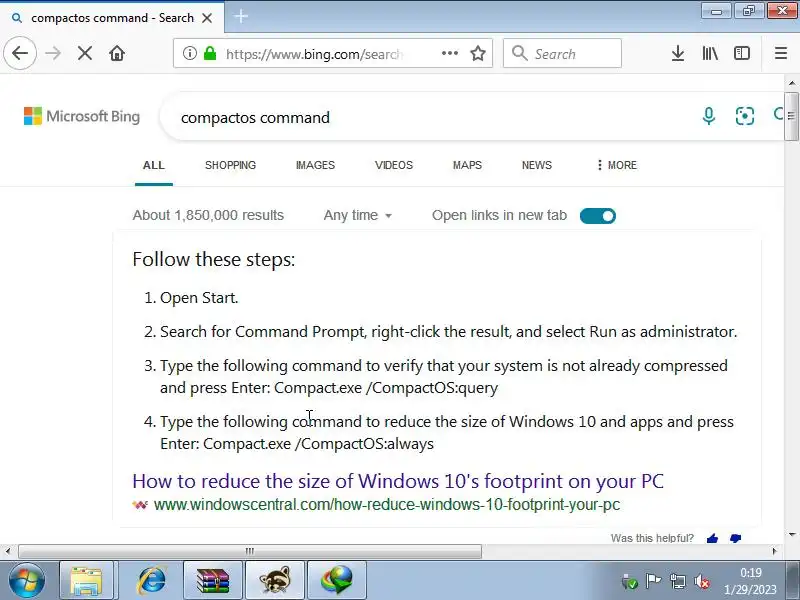Viewport: 800px width, 600px height.
Task: Click the taskbar clock showing 0:19
Action: [751, 573]
